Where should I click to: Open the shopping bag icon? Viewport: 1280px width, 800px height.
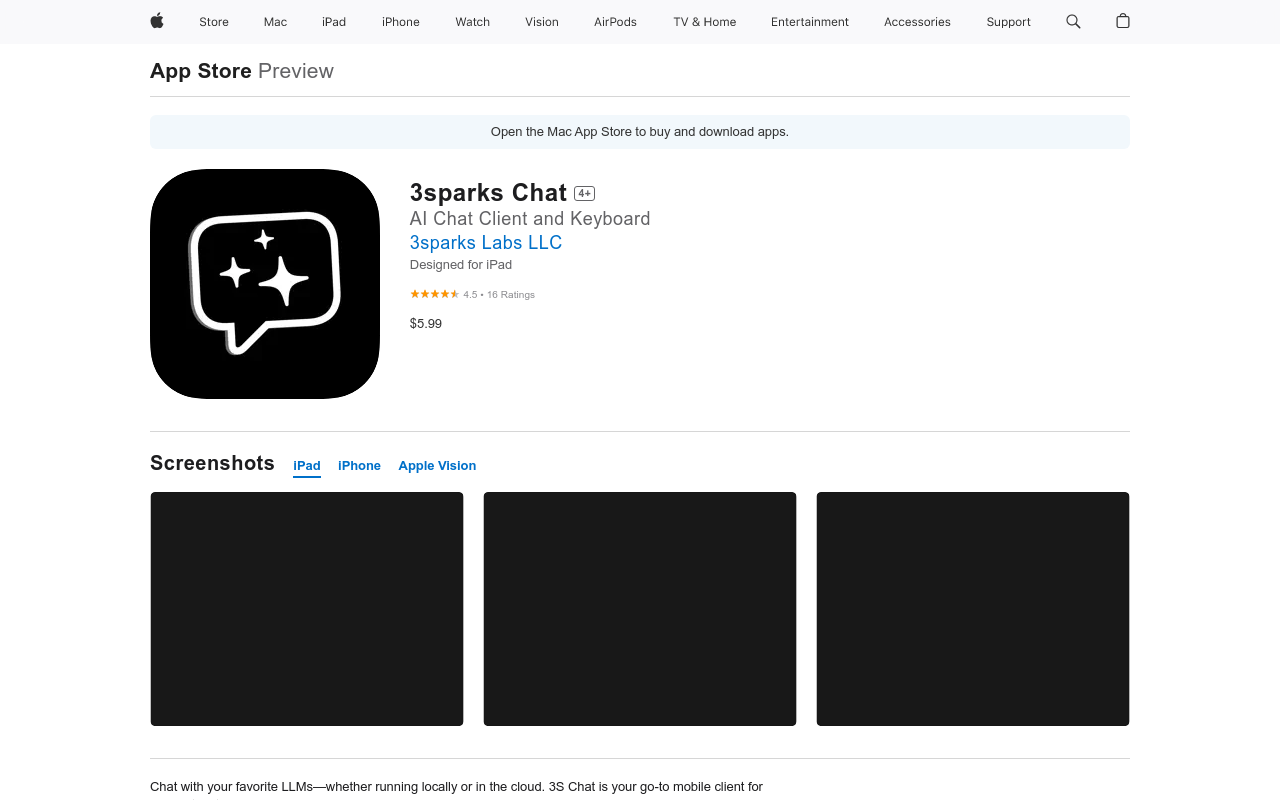[1123, 21]
